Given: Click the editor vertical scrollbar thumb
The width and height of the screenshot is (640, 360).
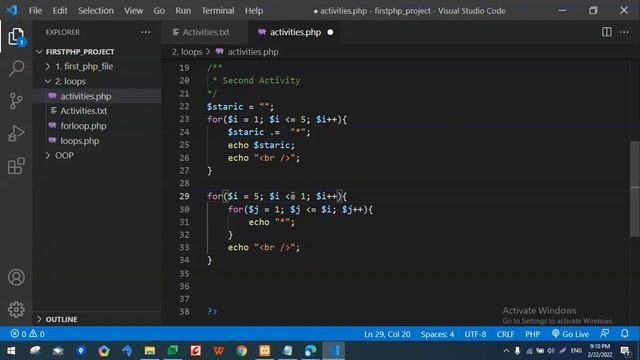Looking at the screenshot, I should (635, 188).
